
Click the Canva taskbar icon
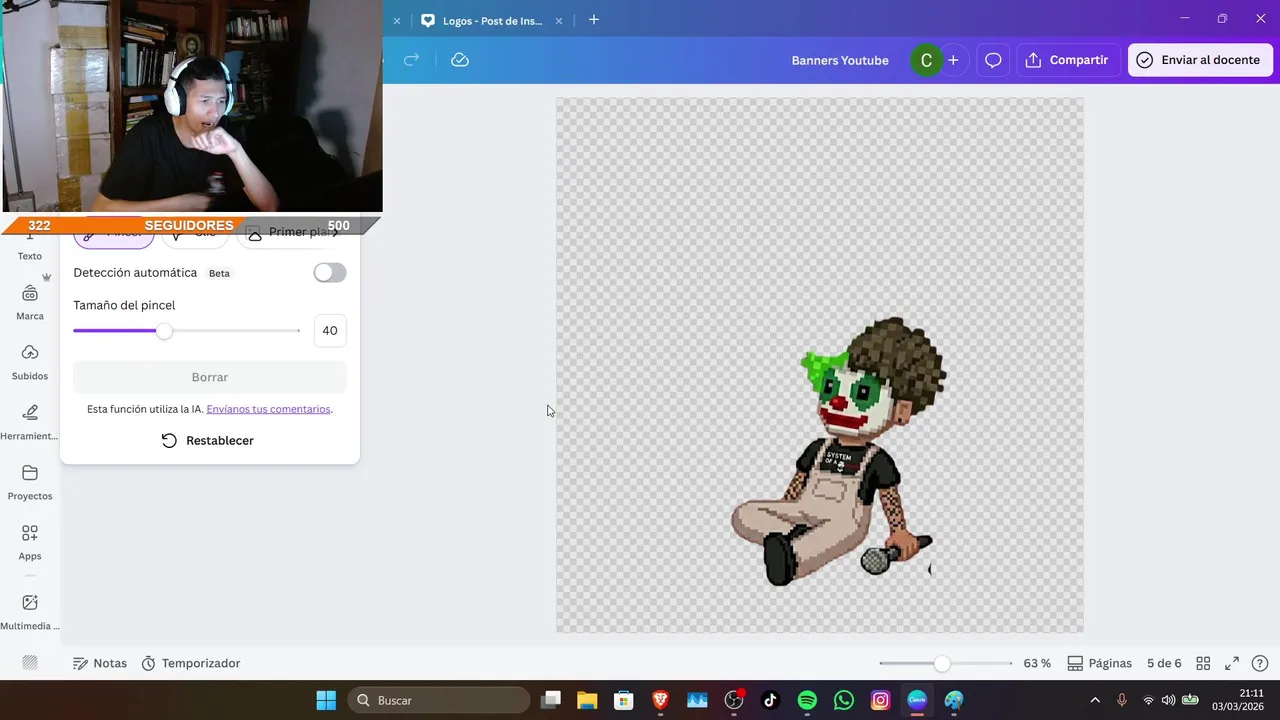click(x=917, y=700)
